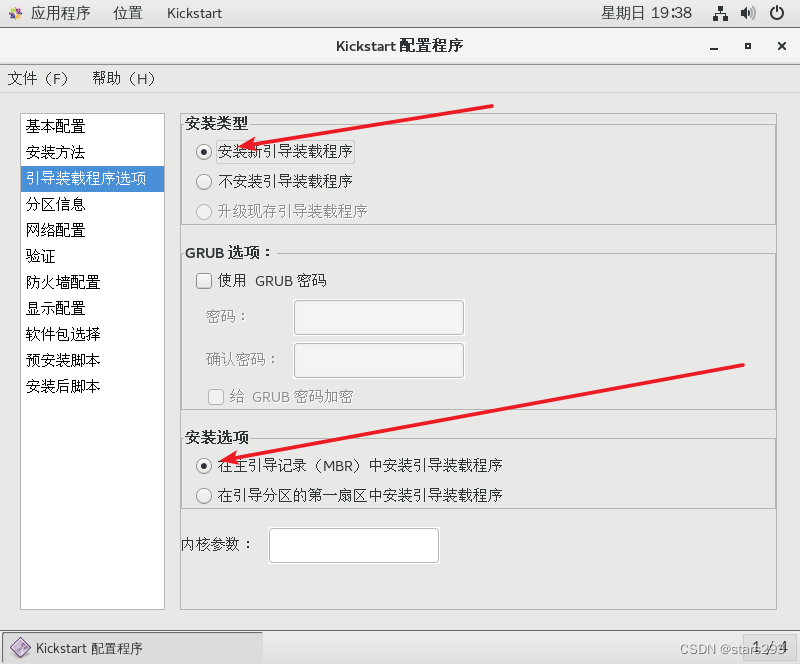Viewport: 800px width, 664px height.
Task: Select 网络配置 in the sidebar
Action: click(92, 231)
